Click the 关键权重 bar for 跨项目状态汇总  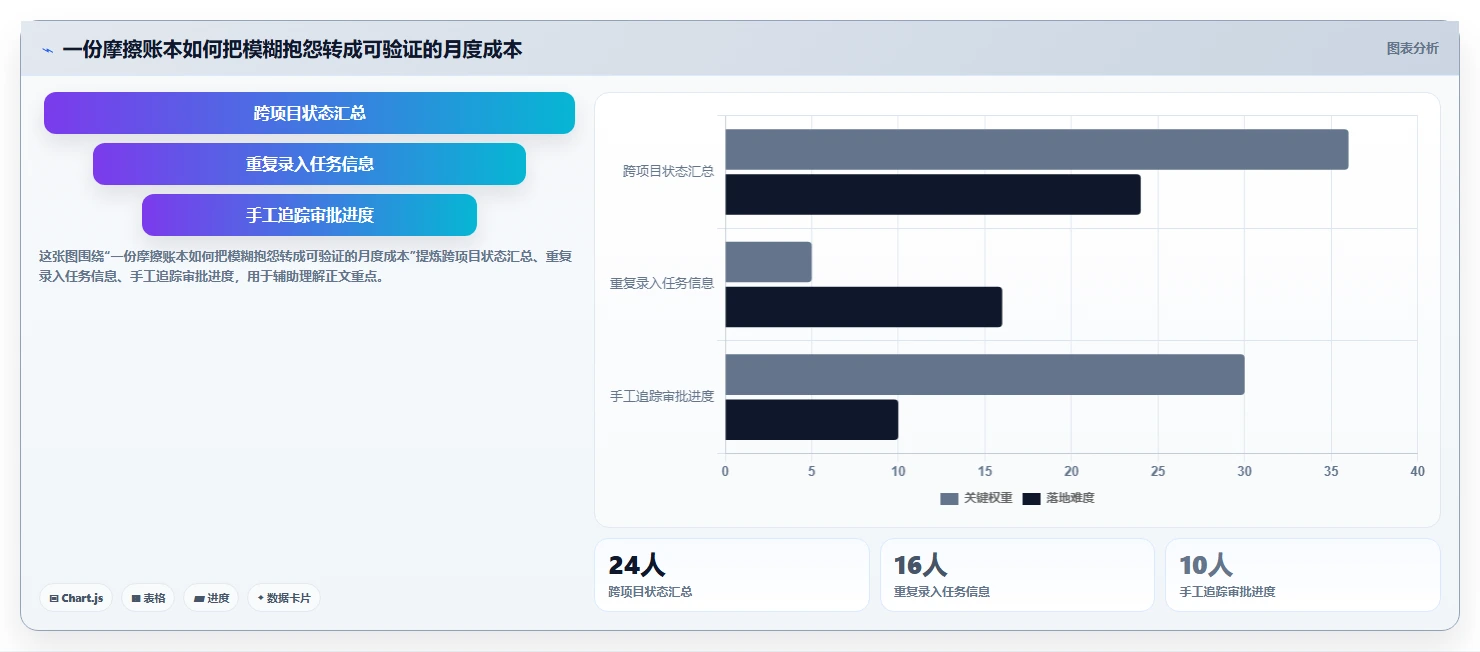pos(1036,149)
